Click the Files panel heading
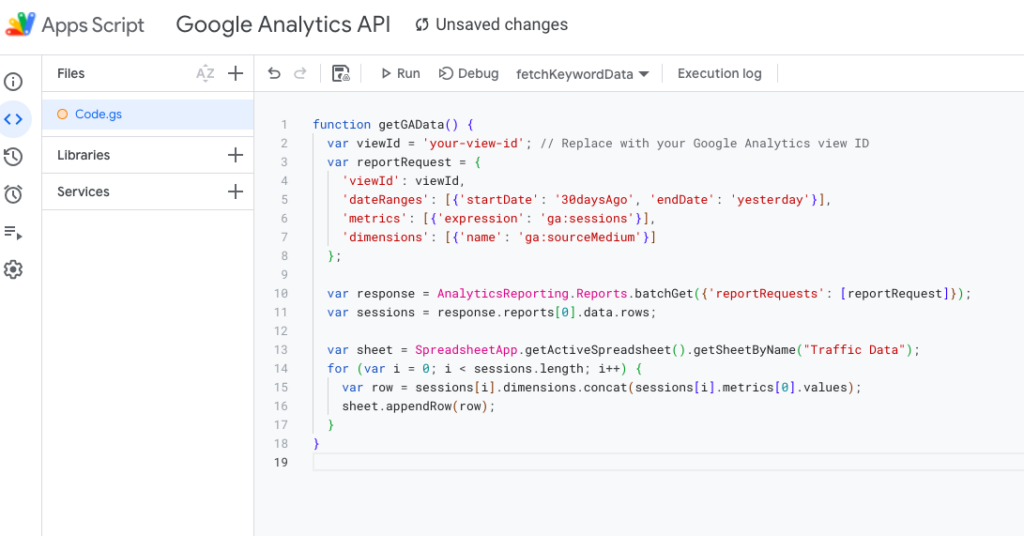This screenshot has width=1024, height=536. [71, 74]
